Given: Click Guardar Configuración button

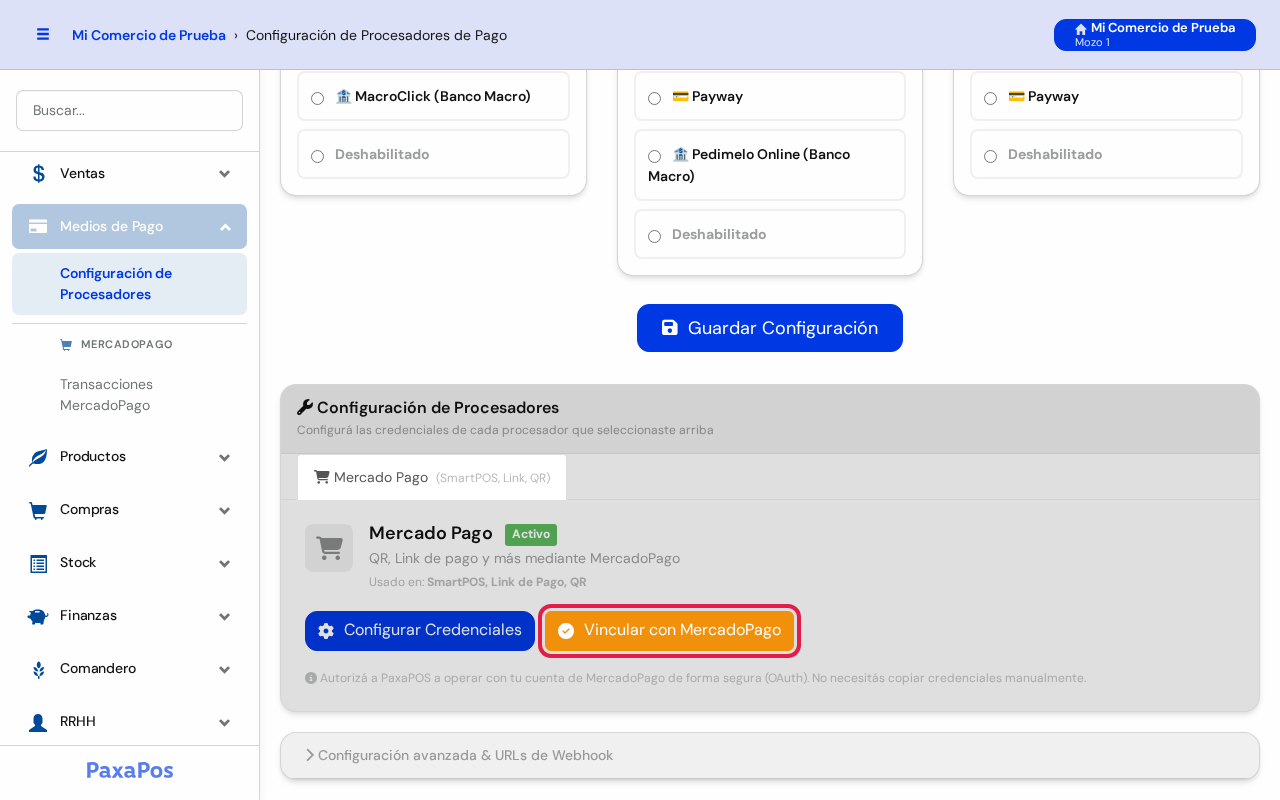Looking at the screenshot, I should click(770, 328).
